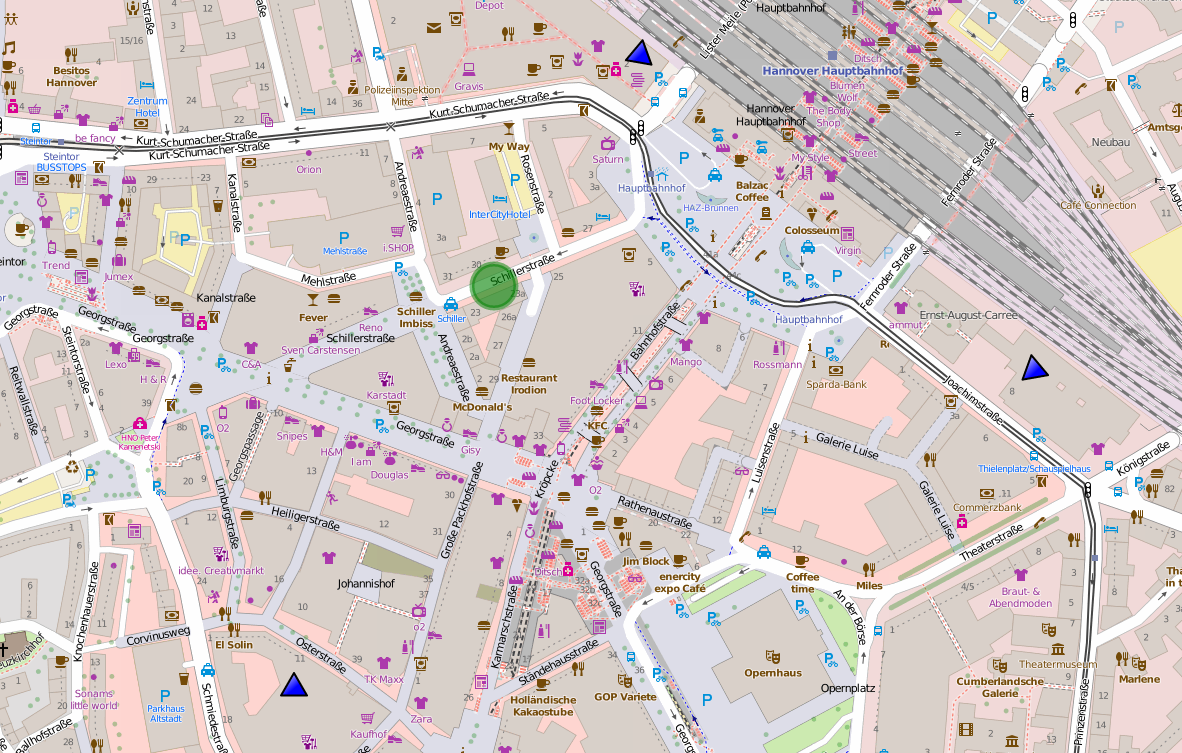Select the pharmacy icon at HNO Peter Kamenetski
The height and width of the screenshot is (753, 1182).
pyautogui.click(x=139, y=423)
